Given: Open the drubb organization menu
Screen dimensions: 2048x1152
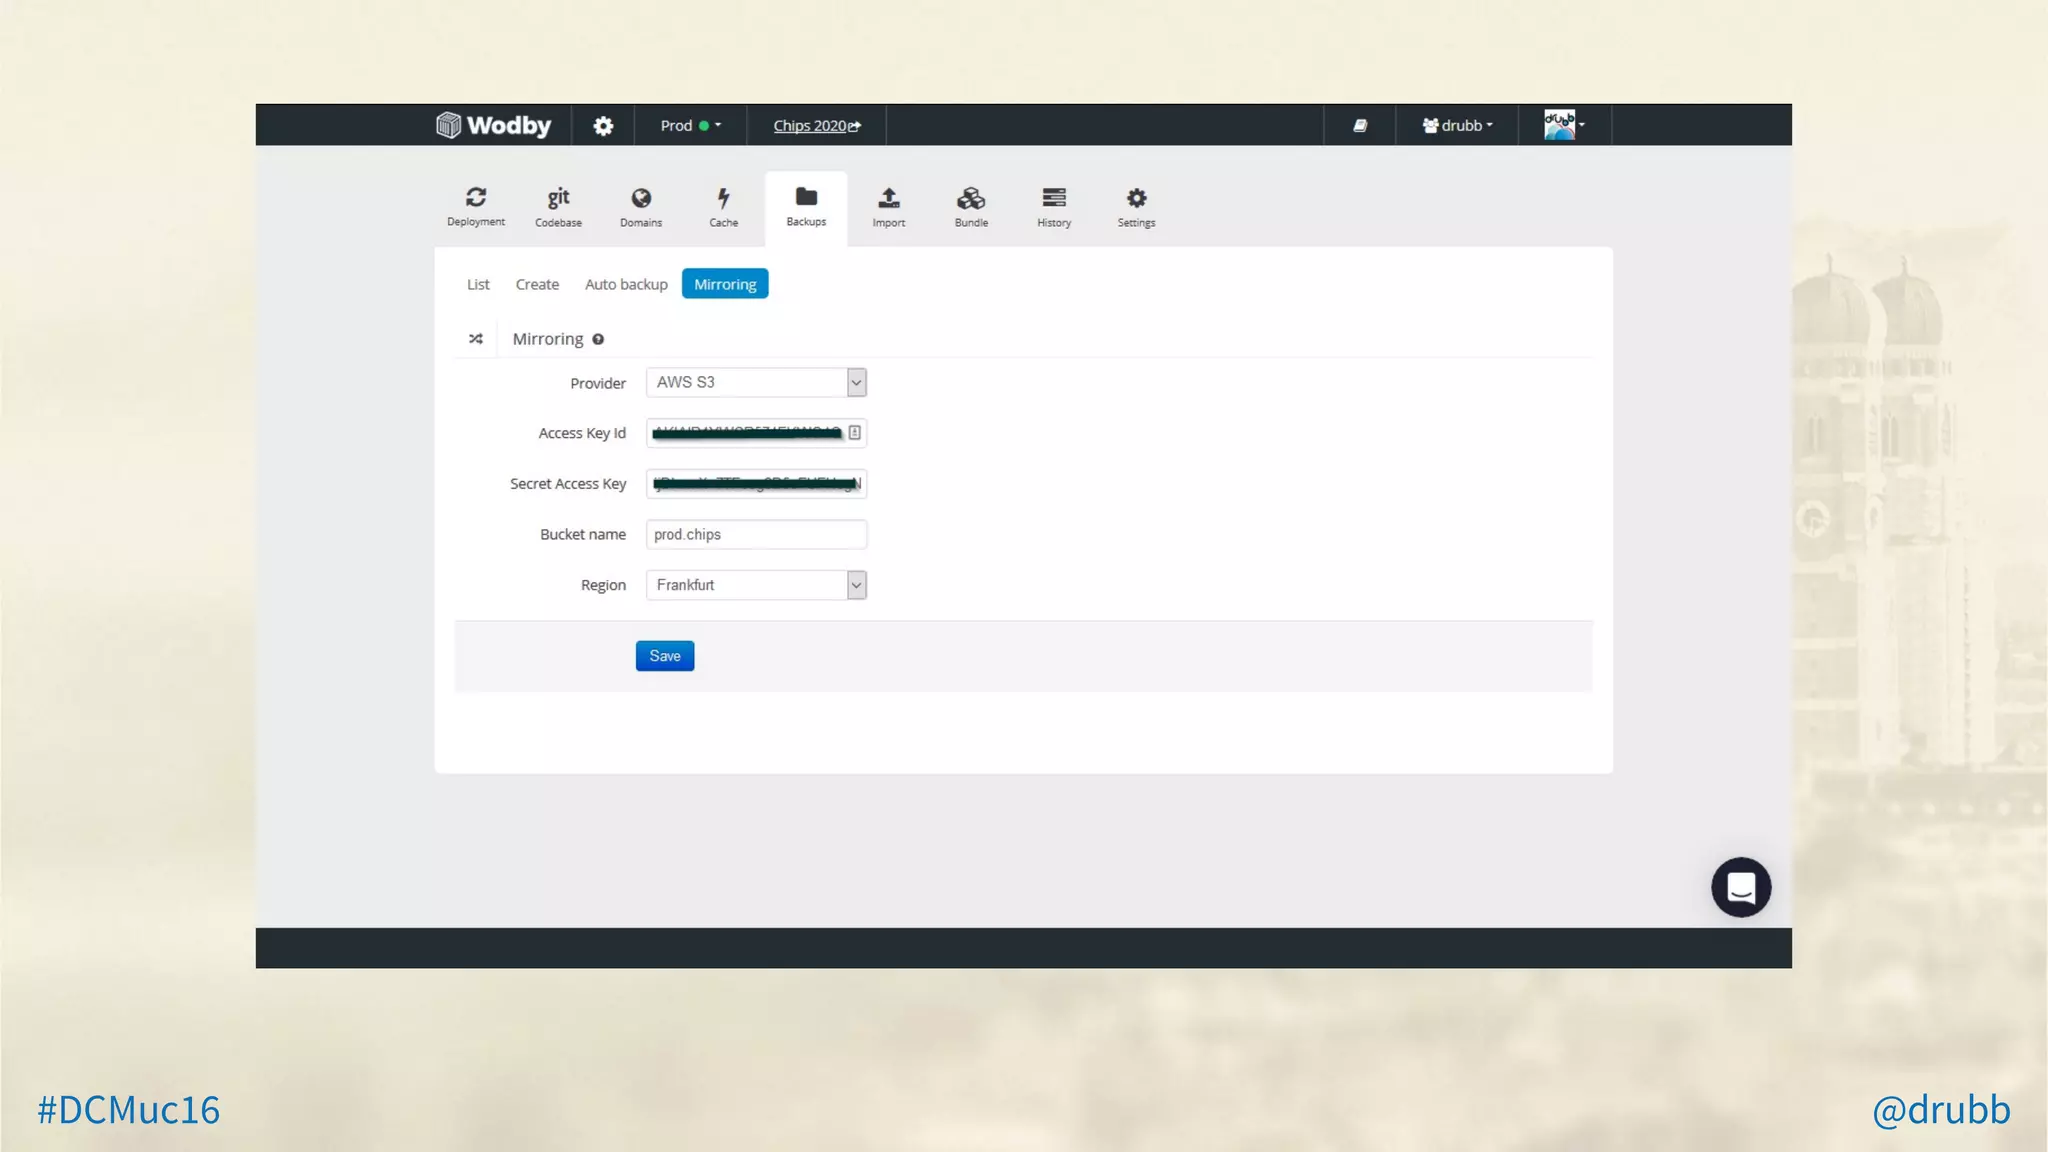Looking at the screenshot, I should tap(1457, 126).
